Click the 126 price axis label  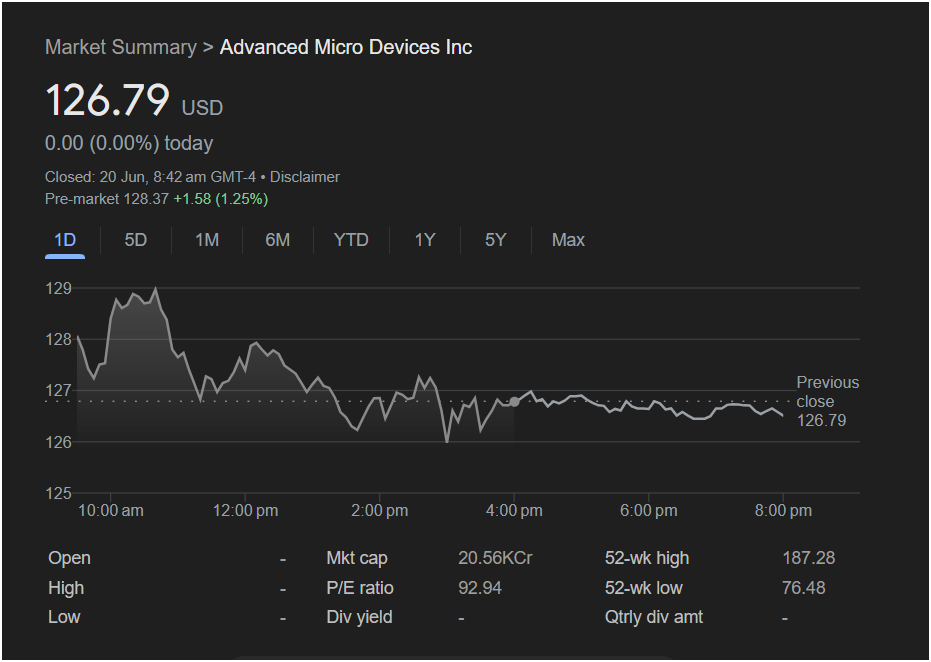[x=58, y=442]
